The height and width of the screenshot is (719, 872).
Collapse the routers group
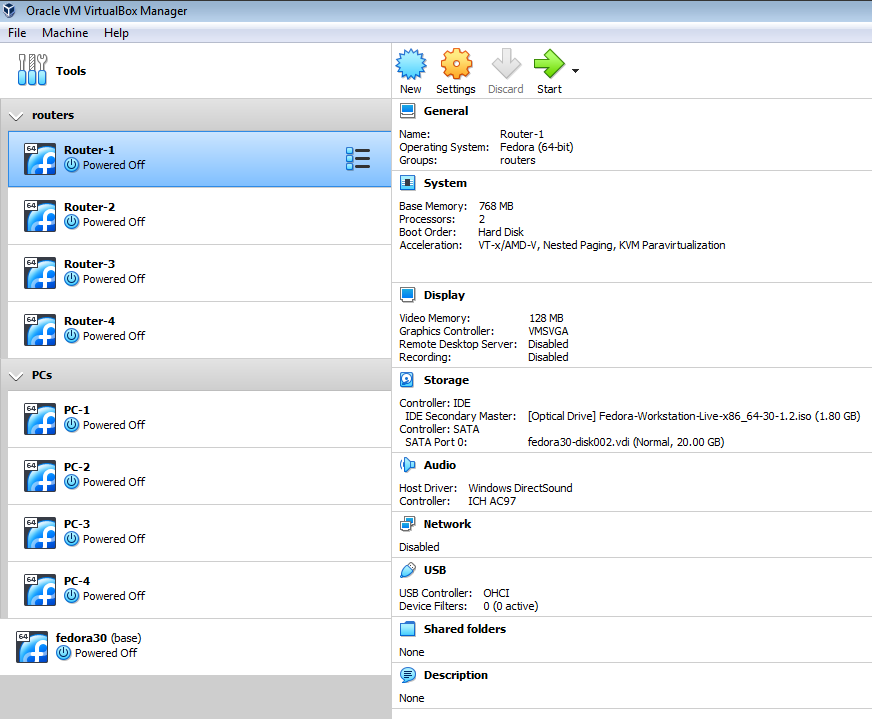click(16, 116)
